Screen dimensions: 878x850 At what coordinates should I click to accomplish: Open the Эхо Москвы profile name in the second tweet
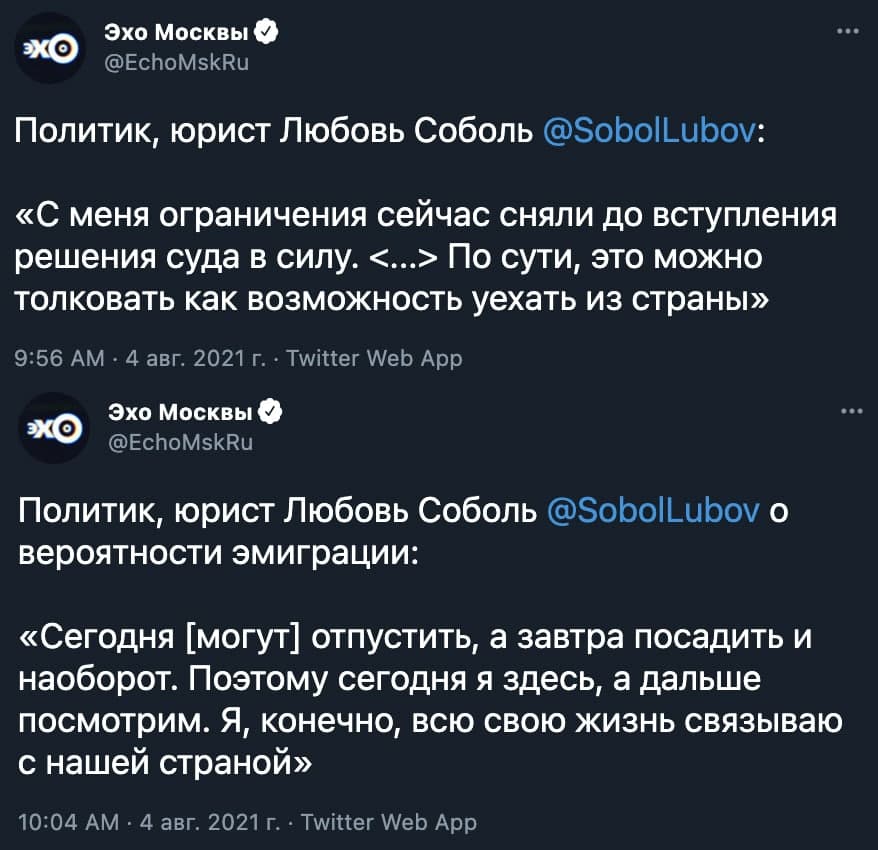[183, 411]
